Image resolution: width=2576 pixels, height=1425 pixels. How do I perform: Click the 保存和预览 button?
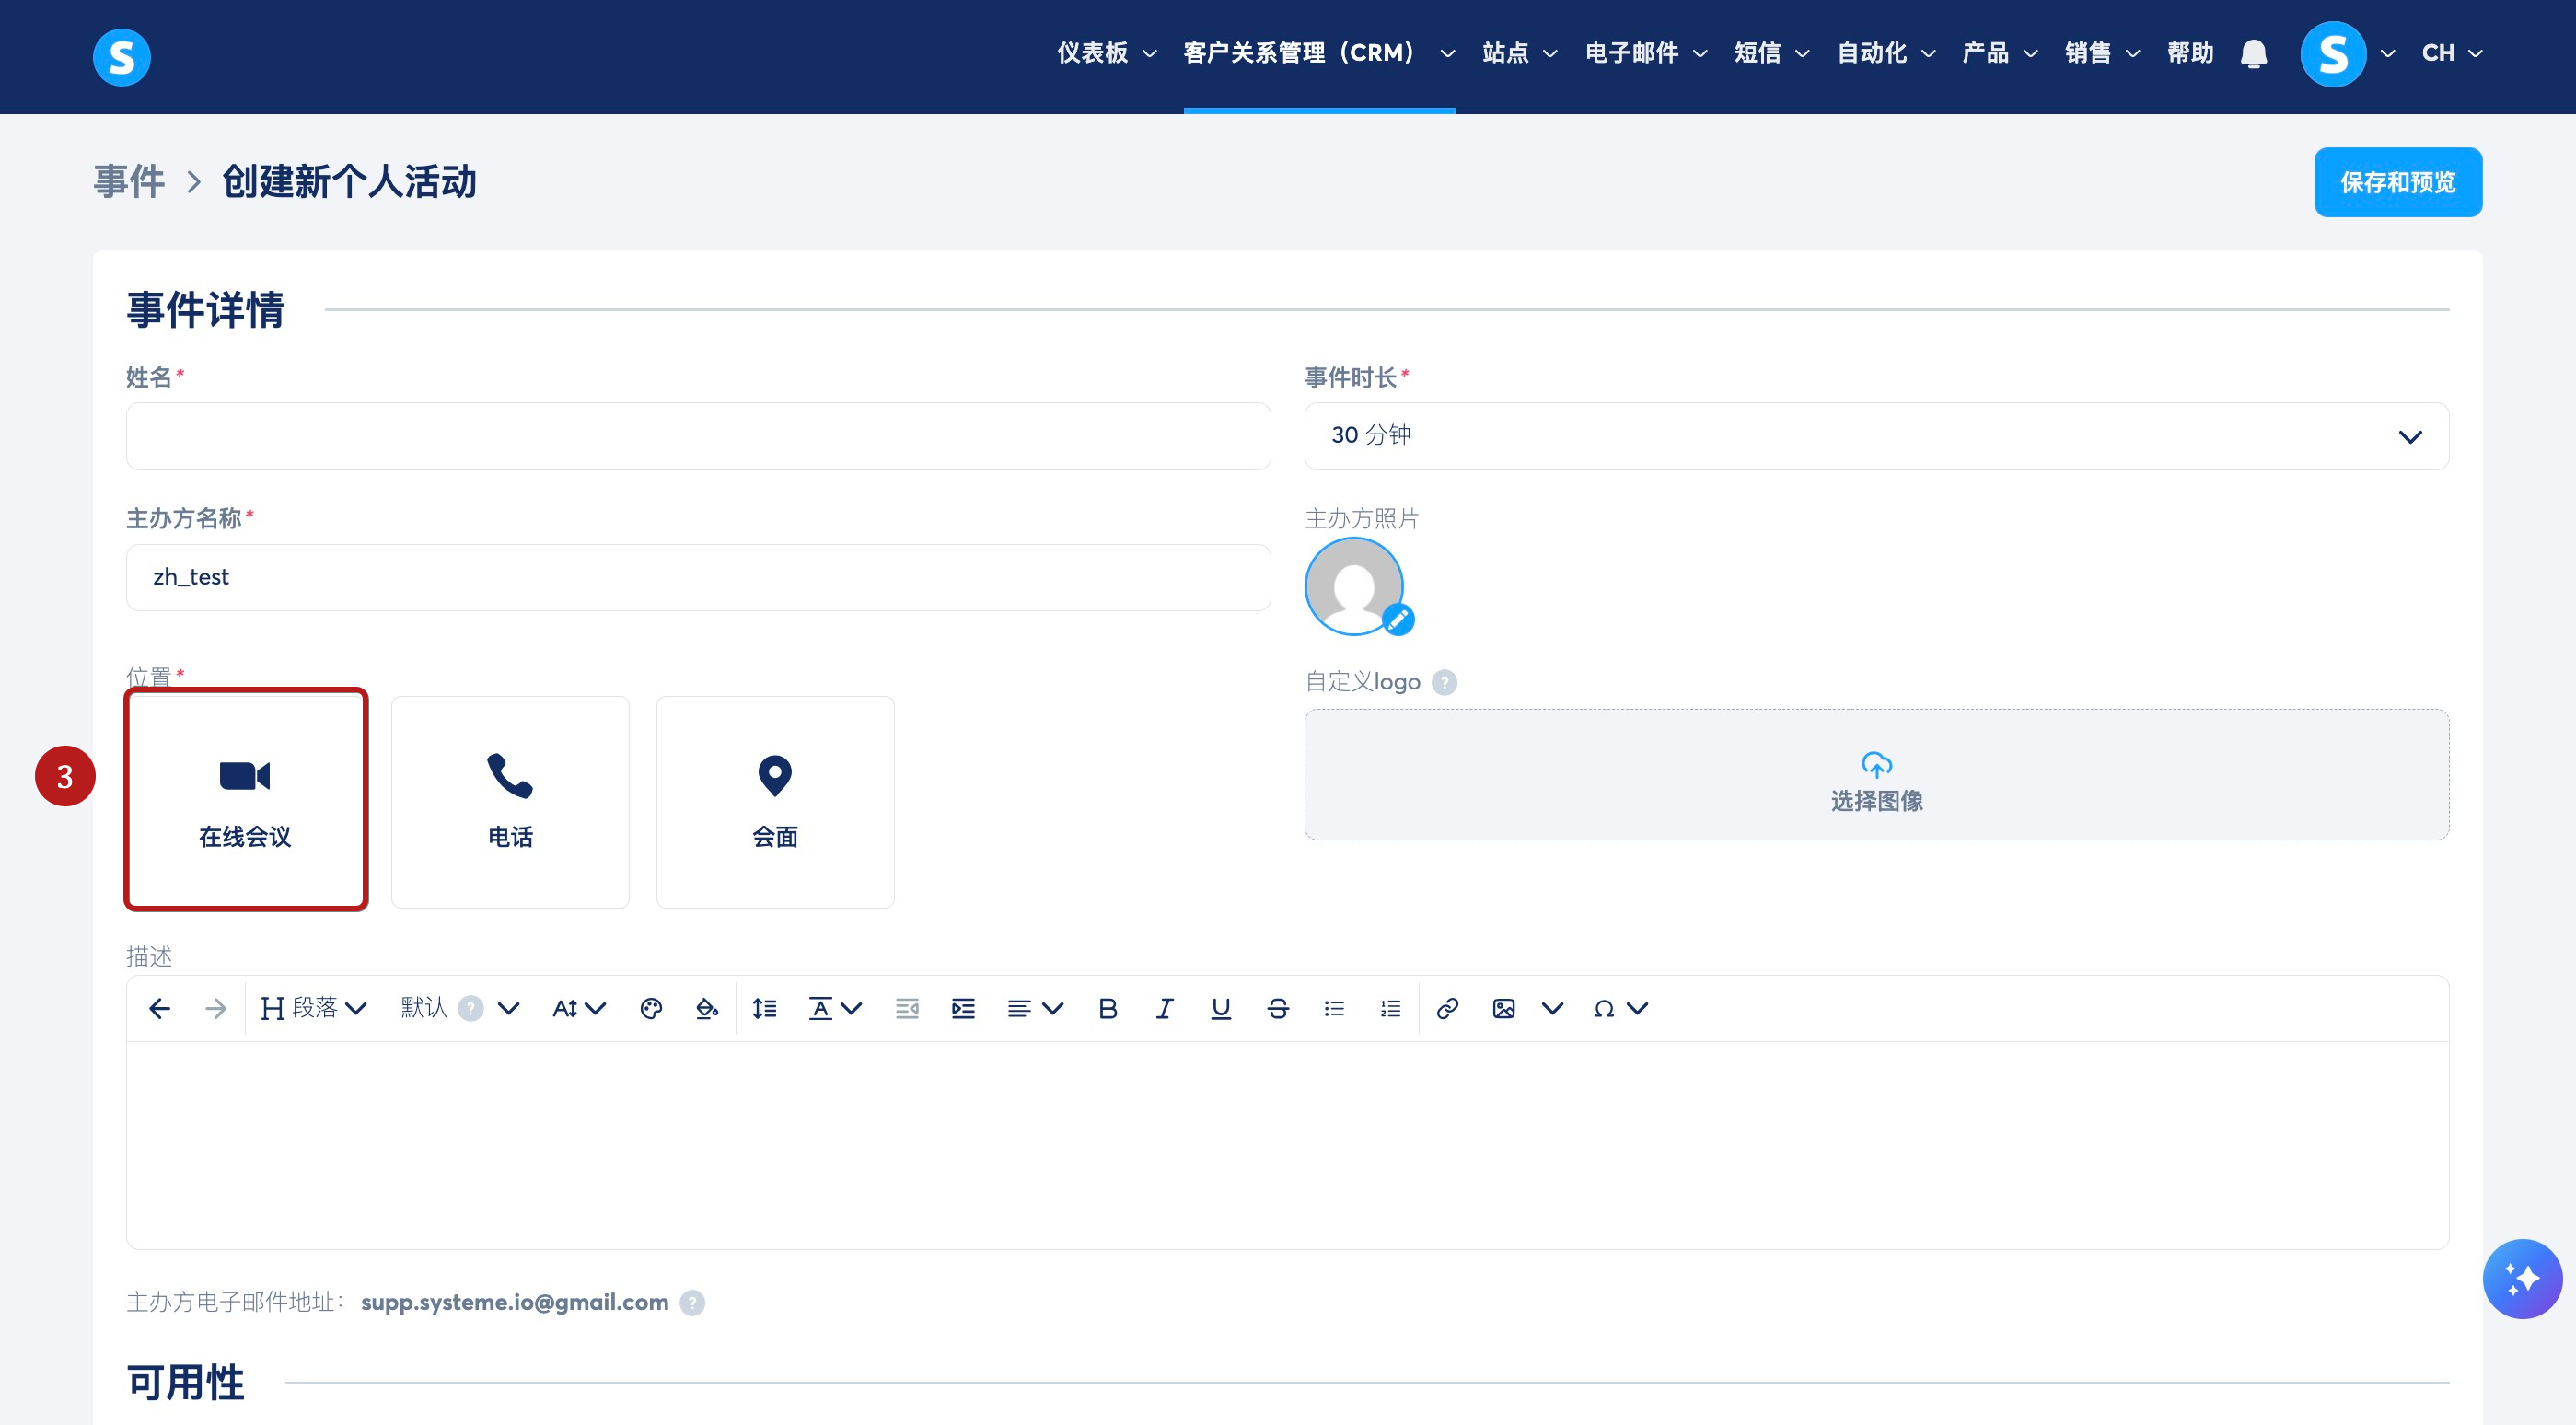pos(2397,182)
